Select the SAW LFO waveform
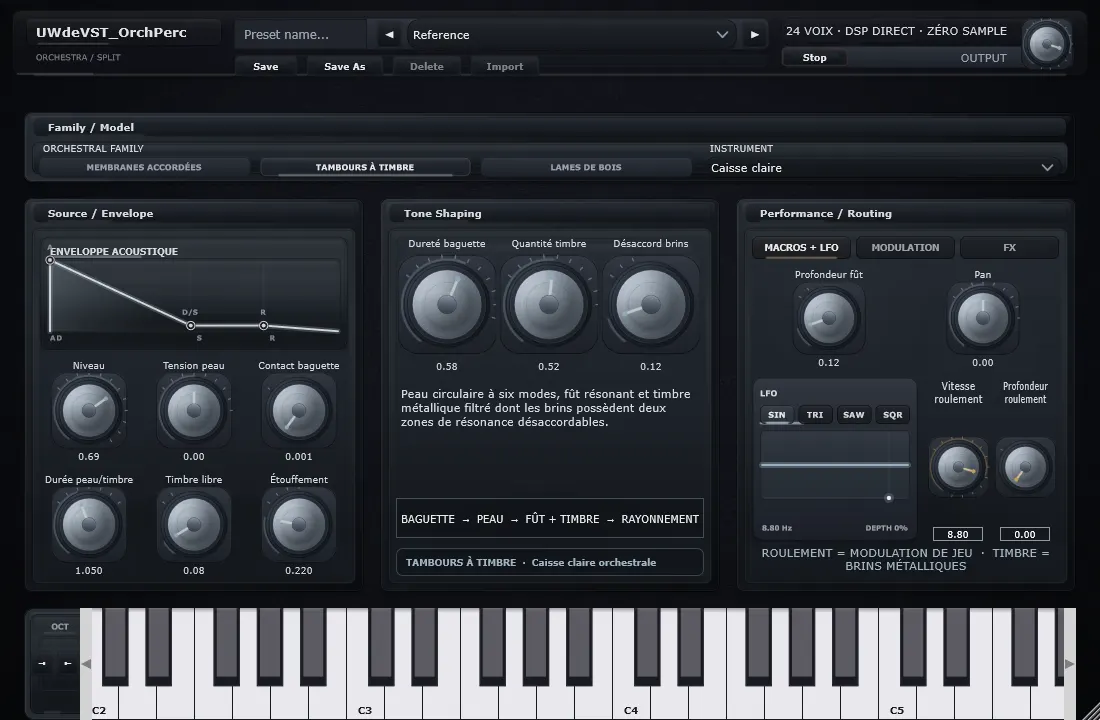 (x=853, y=415)
